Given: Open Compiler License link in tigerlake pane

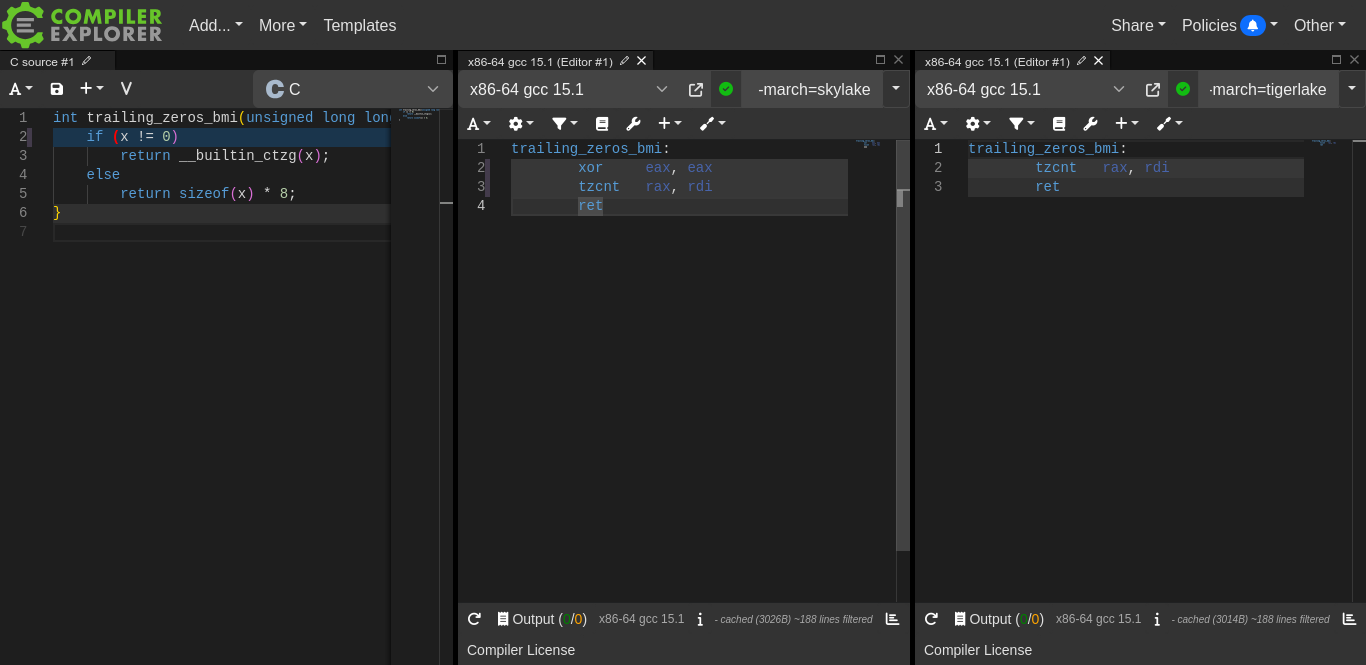Looking at the screenshot, I should (x=978, y=650).
